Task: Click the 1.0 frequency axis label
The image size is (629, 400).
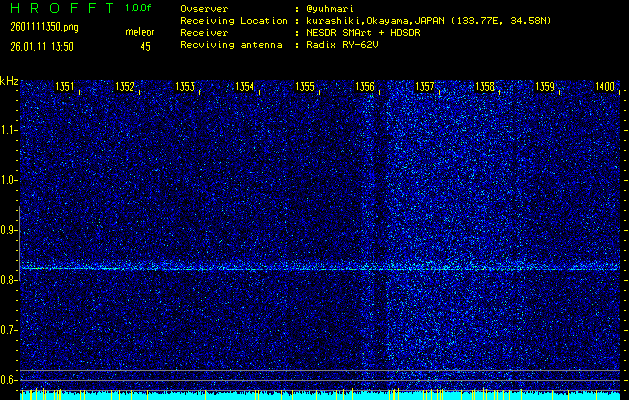Action: pyautogui.click(x=8, y=180)
